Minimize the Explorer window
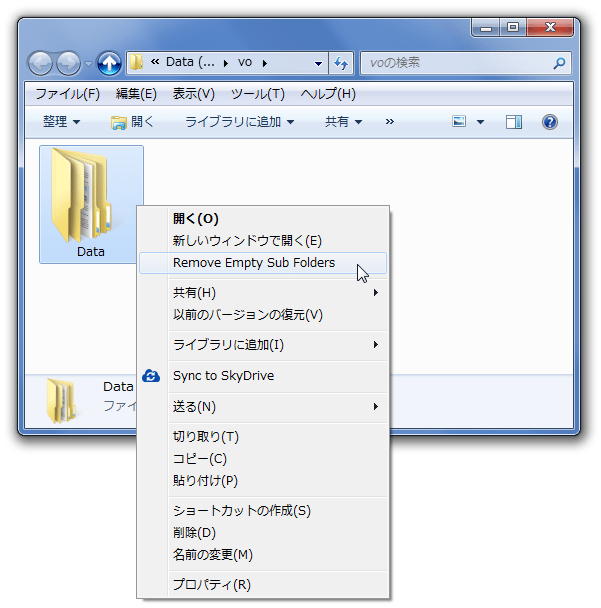 point(485,28)
